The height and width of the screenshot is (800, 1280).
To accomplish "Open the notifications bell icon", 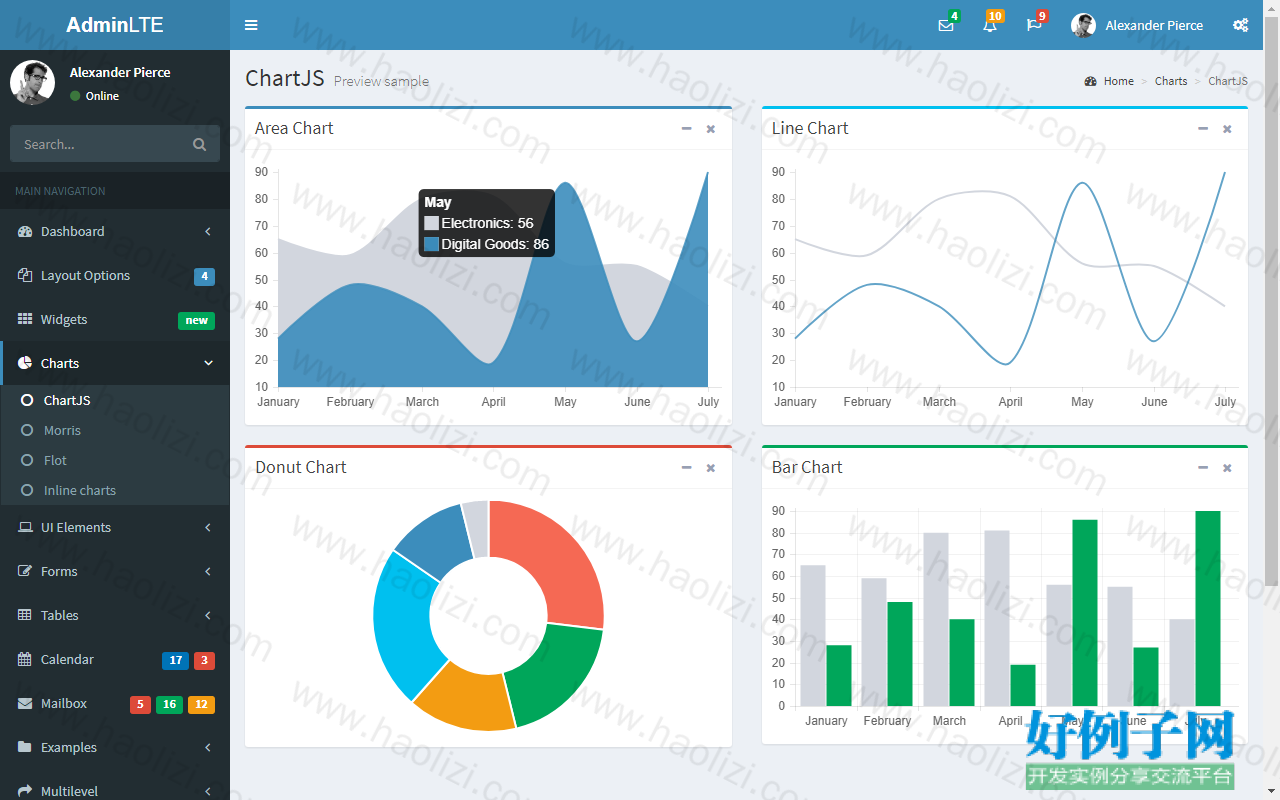I will click(x=990, y=25).
